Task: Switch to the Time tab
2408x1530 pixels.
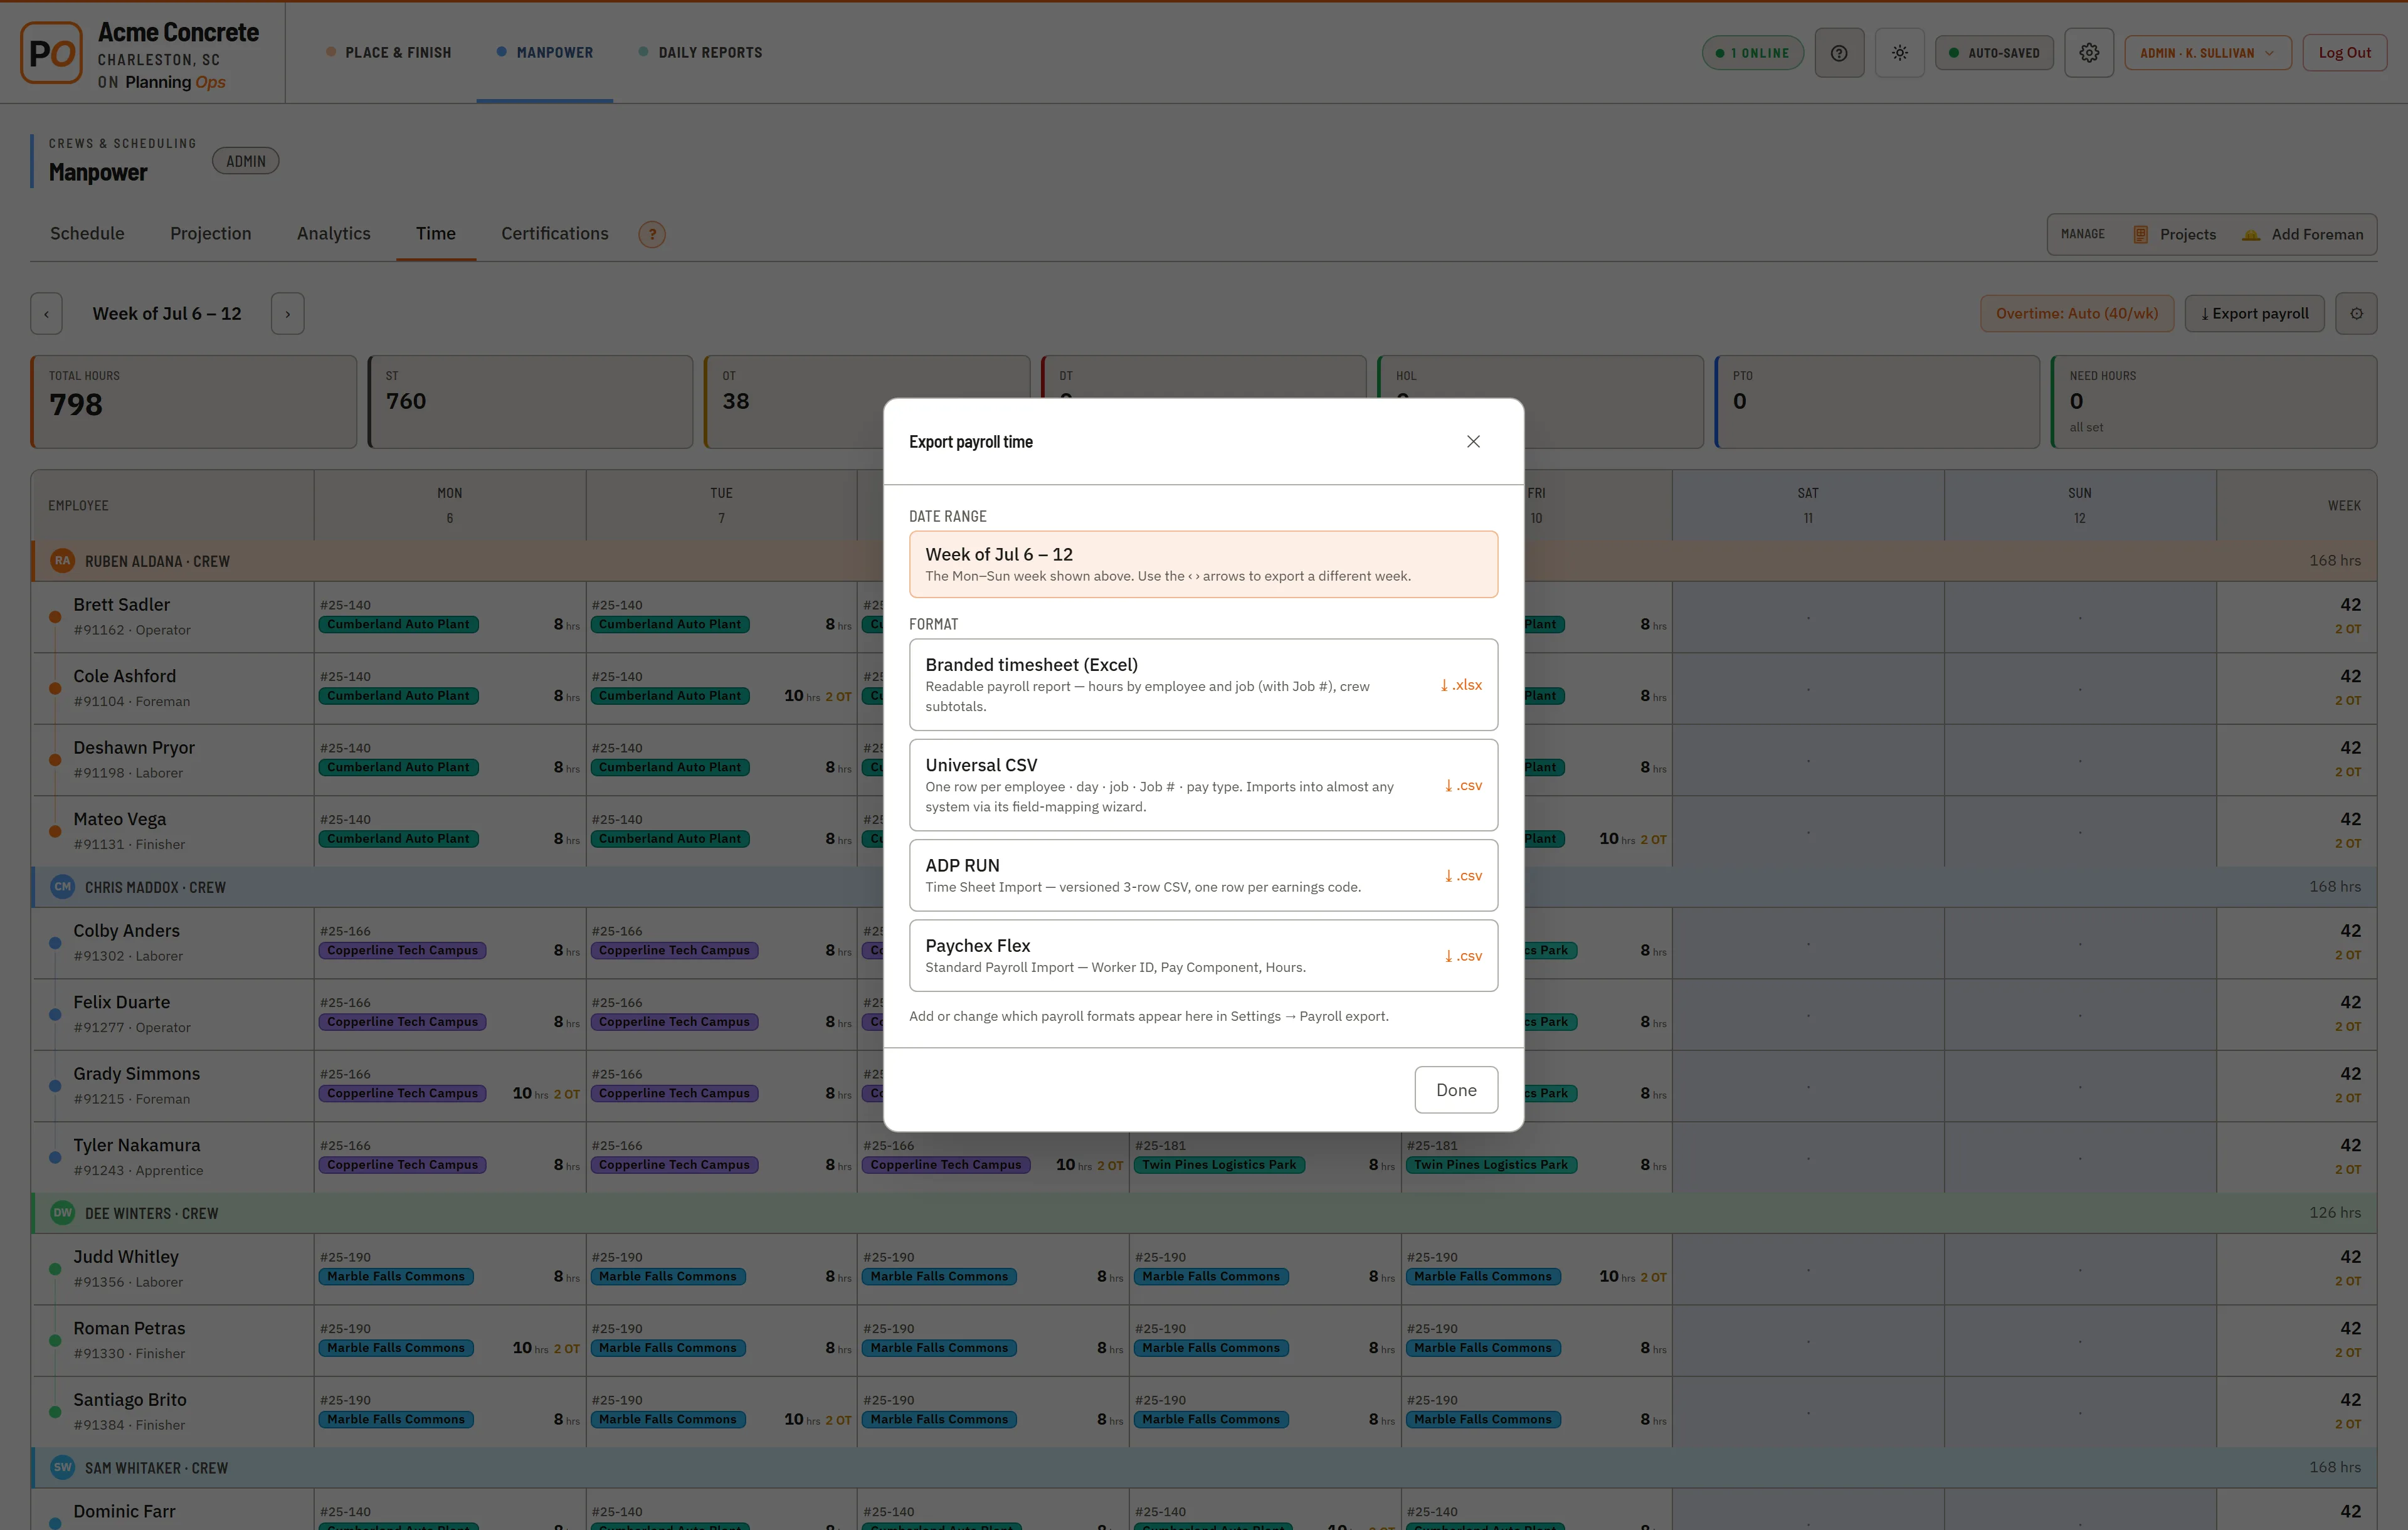Action: [x=435, y=233]
